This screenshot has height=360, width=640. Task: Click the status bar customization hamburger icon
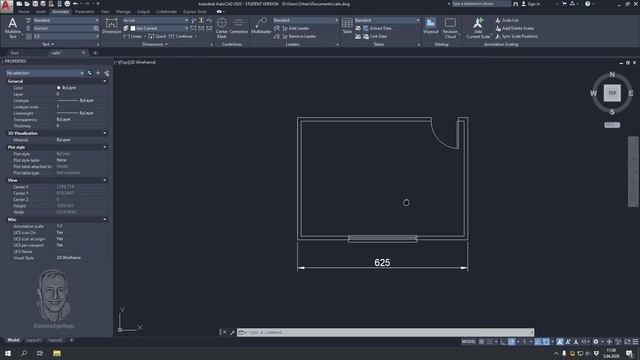pos(635,342)
